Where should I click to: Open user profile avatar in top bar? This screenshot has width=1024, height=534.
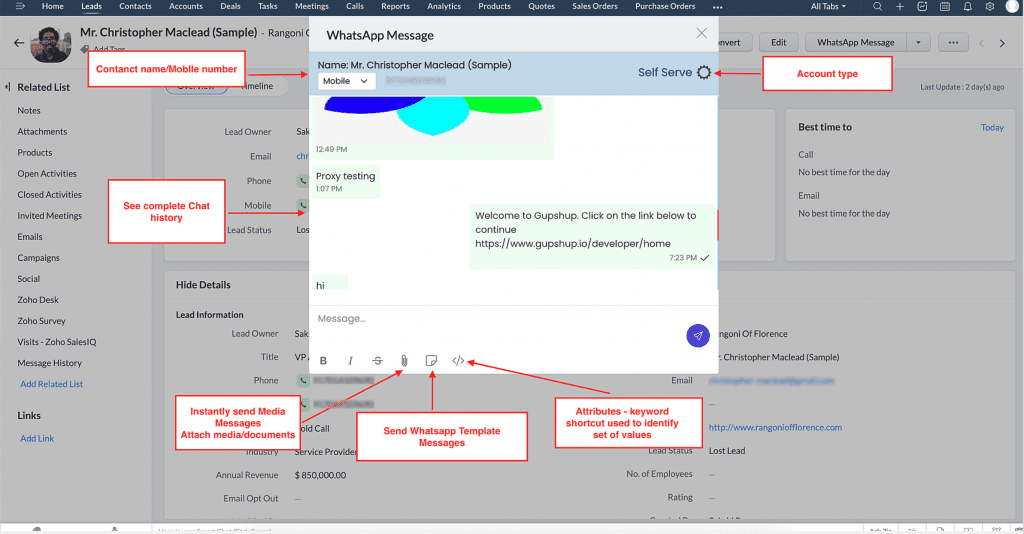click(x=1012, y=7)
